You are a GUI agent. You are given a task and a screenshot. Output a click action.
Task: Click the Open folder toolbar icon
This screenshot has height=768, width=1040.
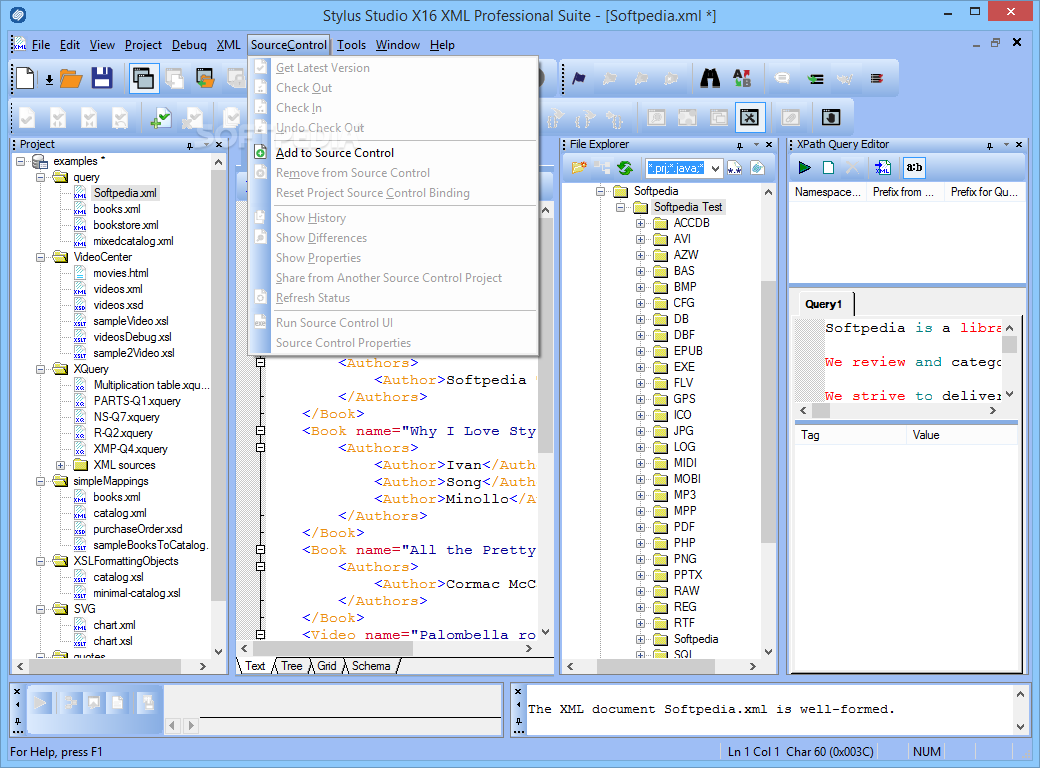[71, 78]
